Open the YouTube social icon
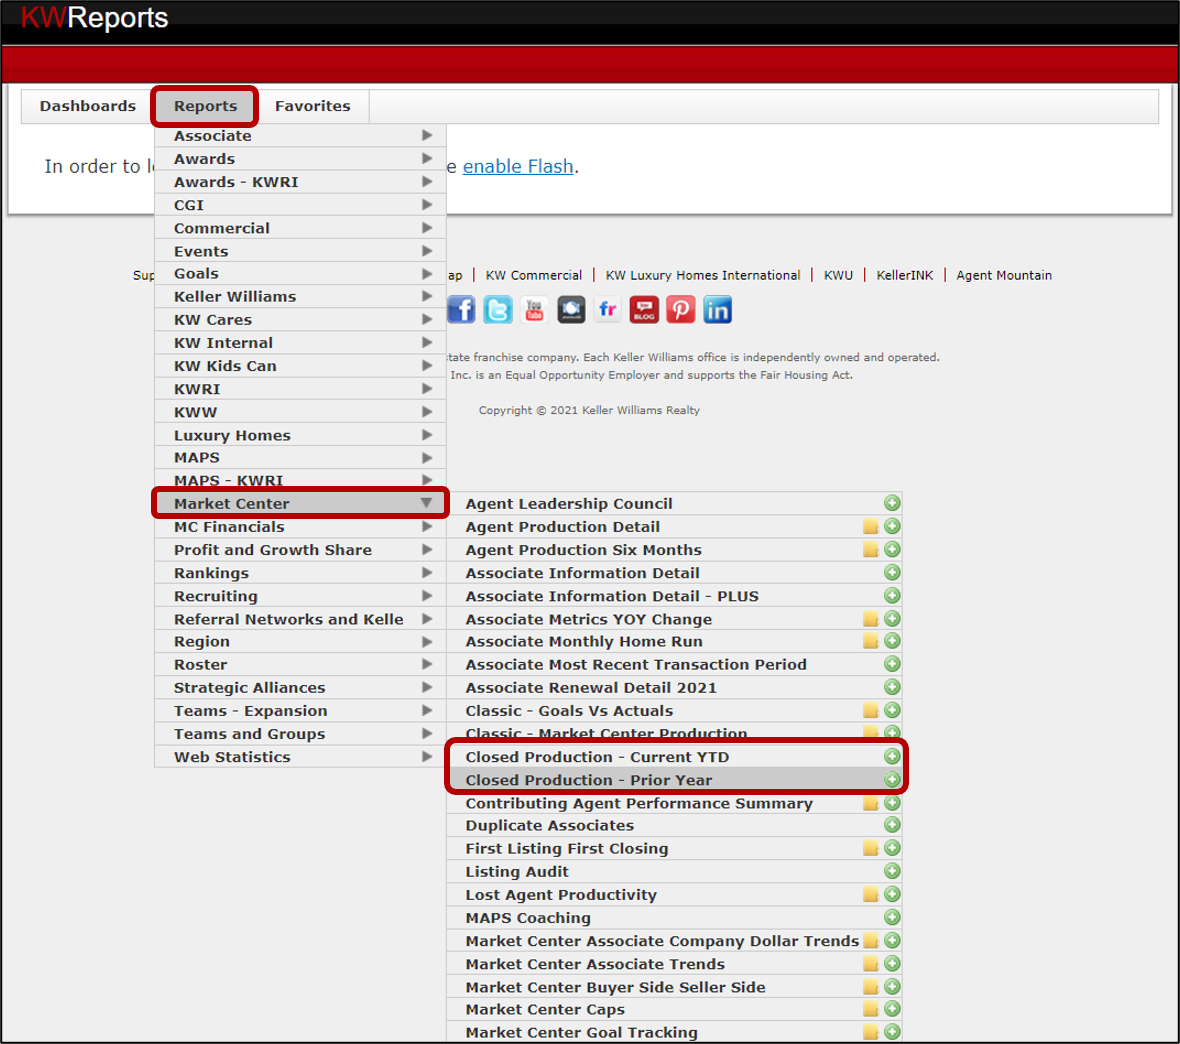This screenshot has width=1180, height=1044. click(534, 310)
